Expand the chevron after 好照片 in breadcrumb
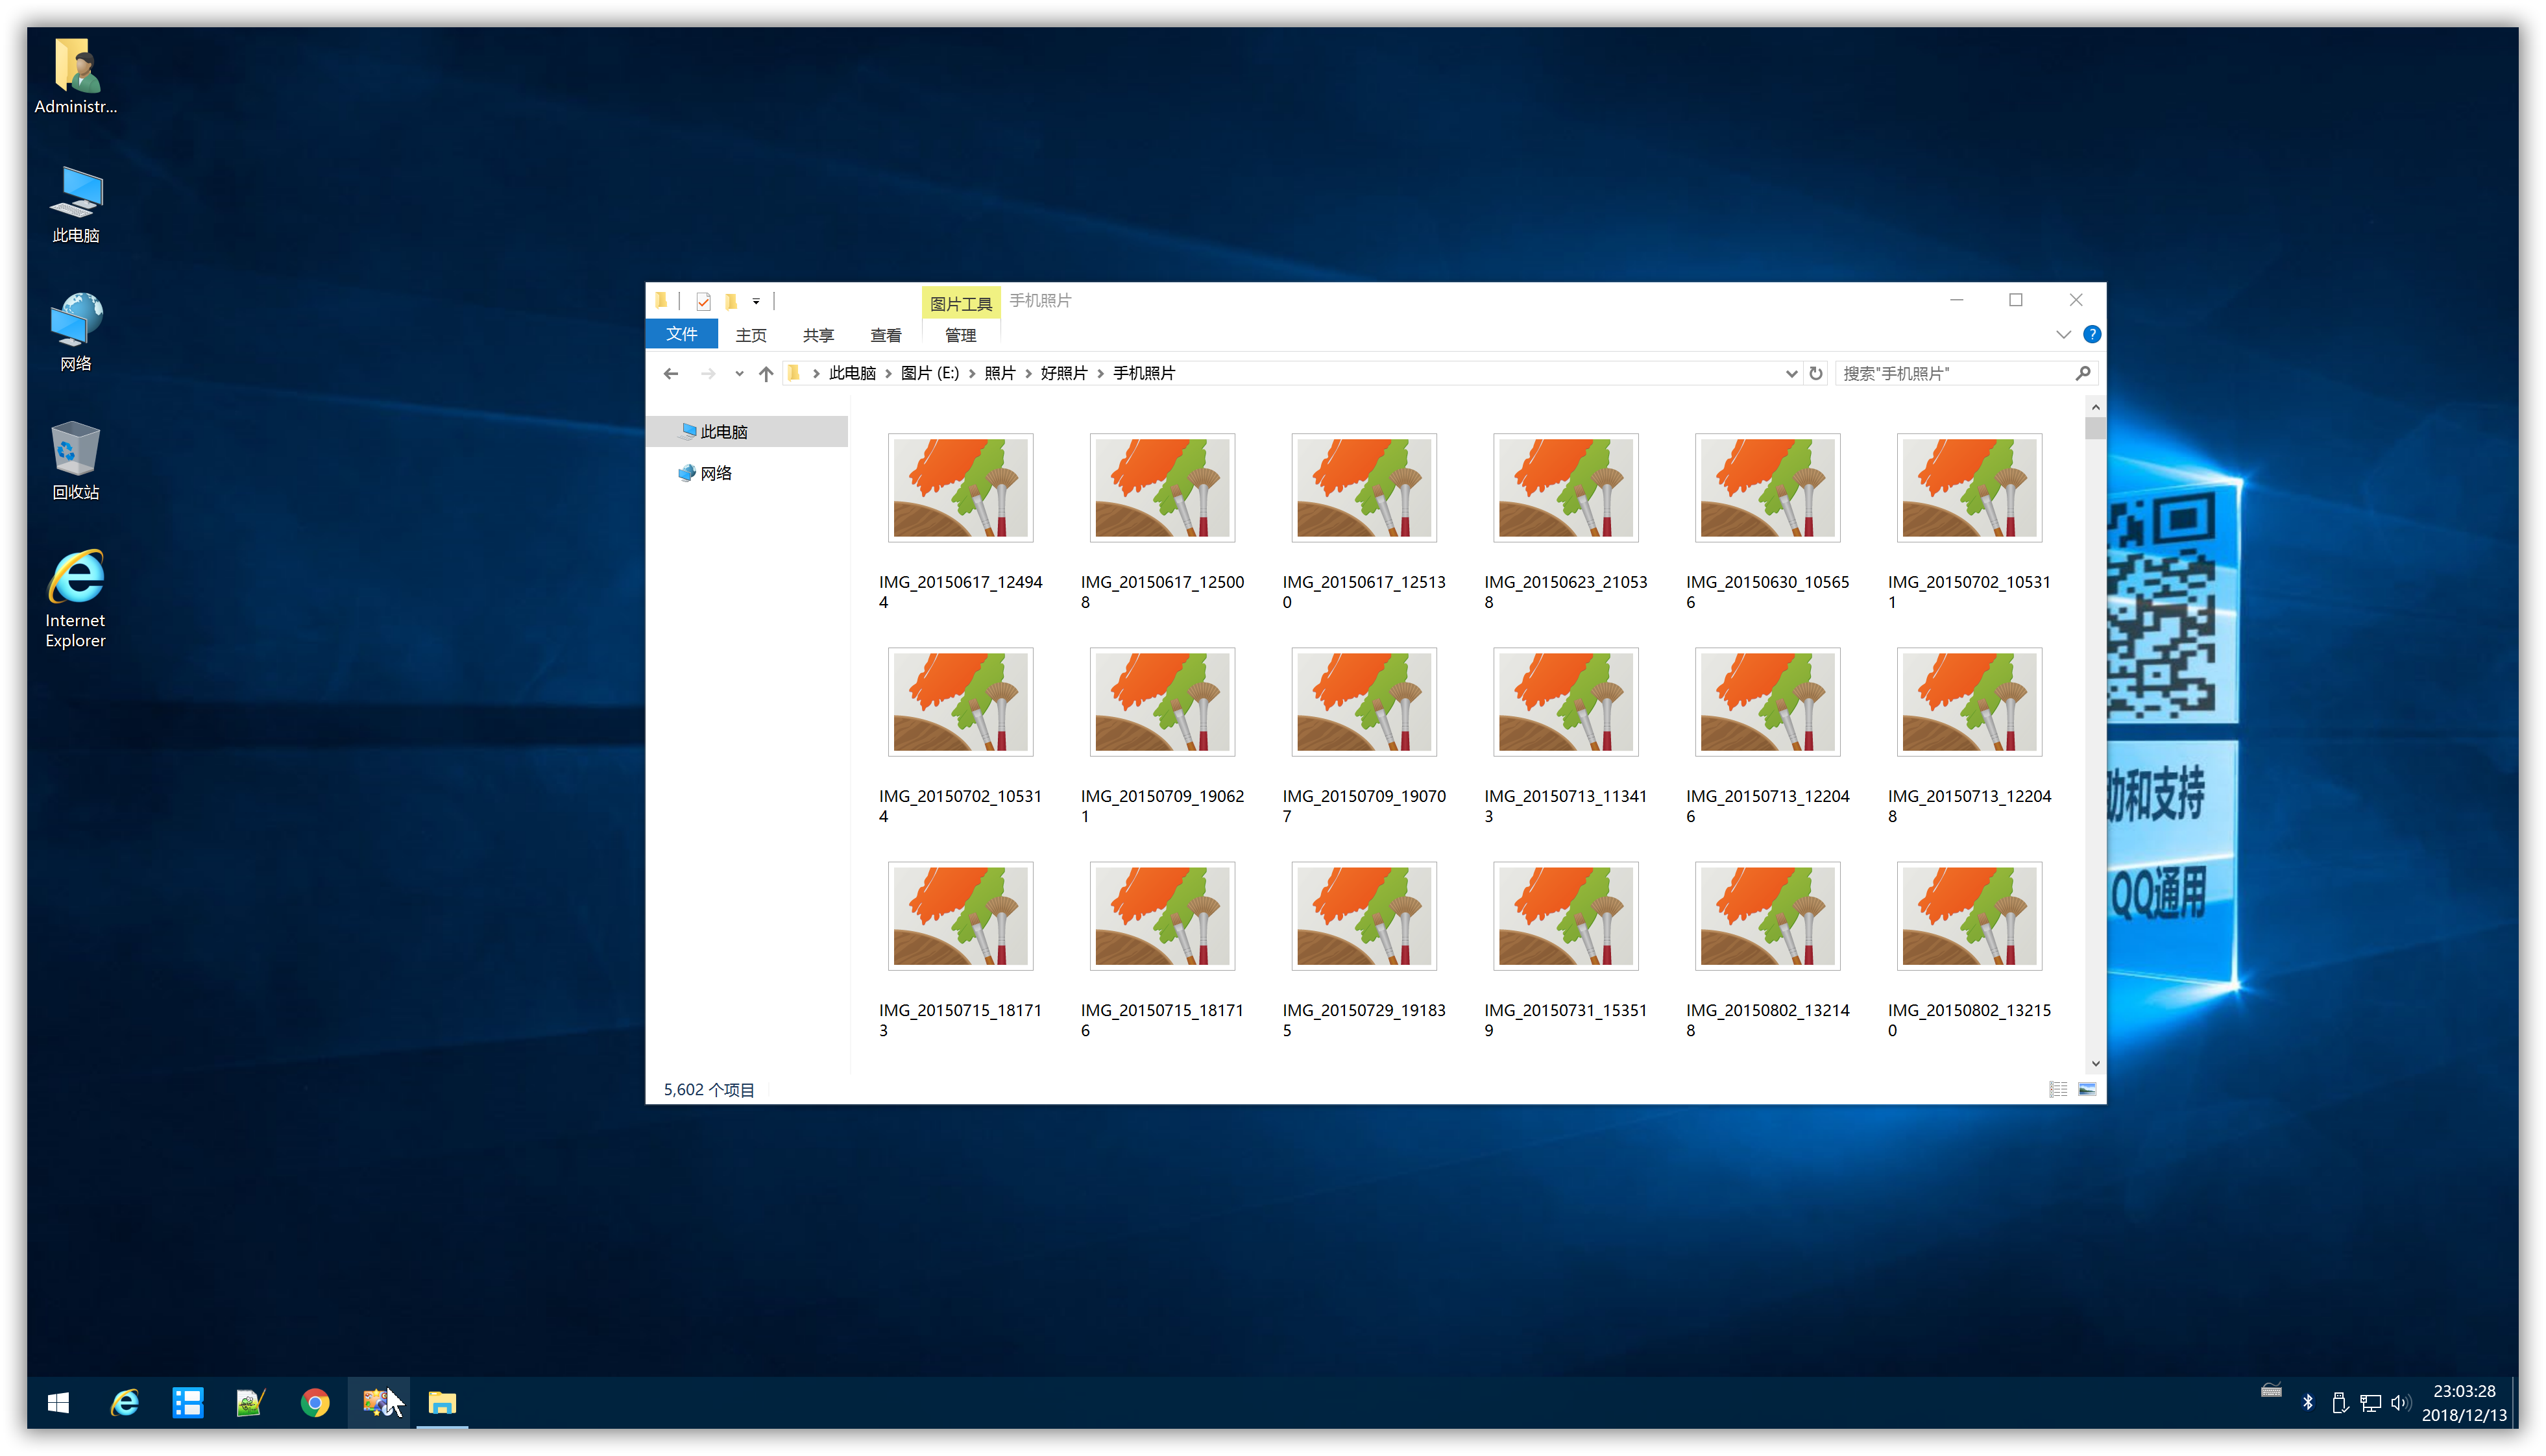2546x1456 pixels. pyautogui.click(x=1100, y=373)
